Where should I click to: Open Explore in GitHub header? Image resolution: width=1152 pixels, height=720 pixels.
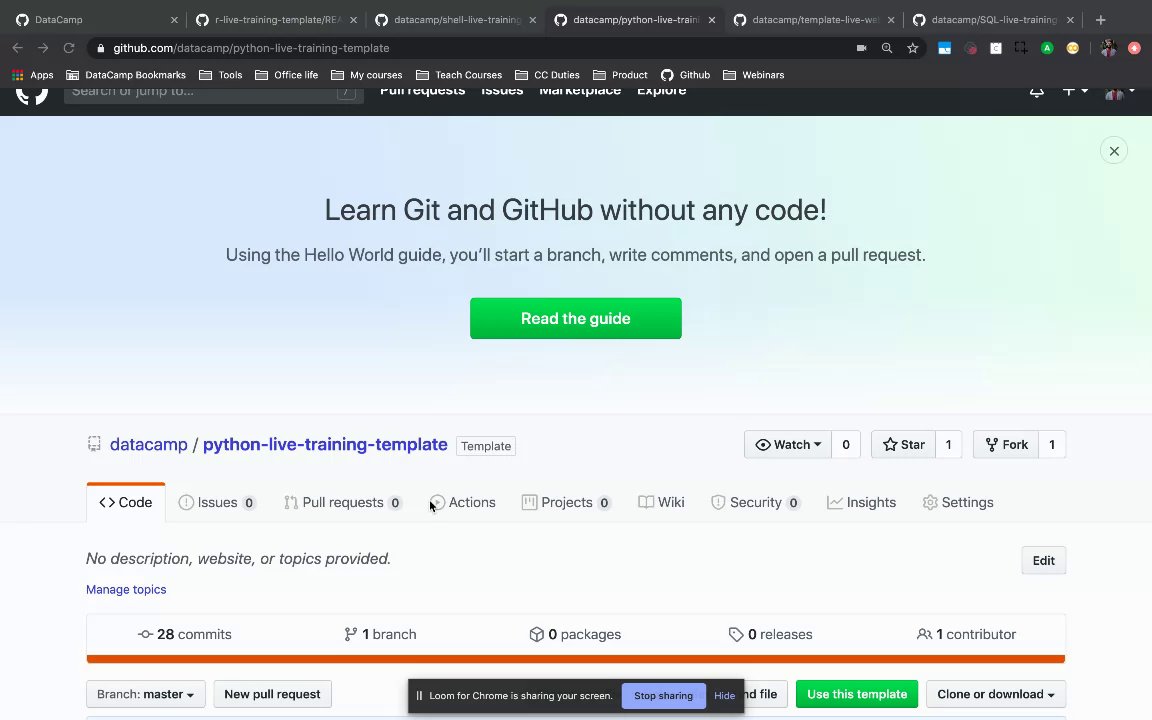(x=661, y=93)
